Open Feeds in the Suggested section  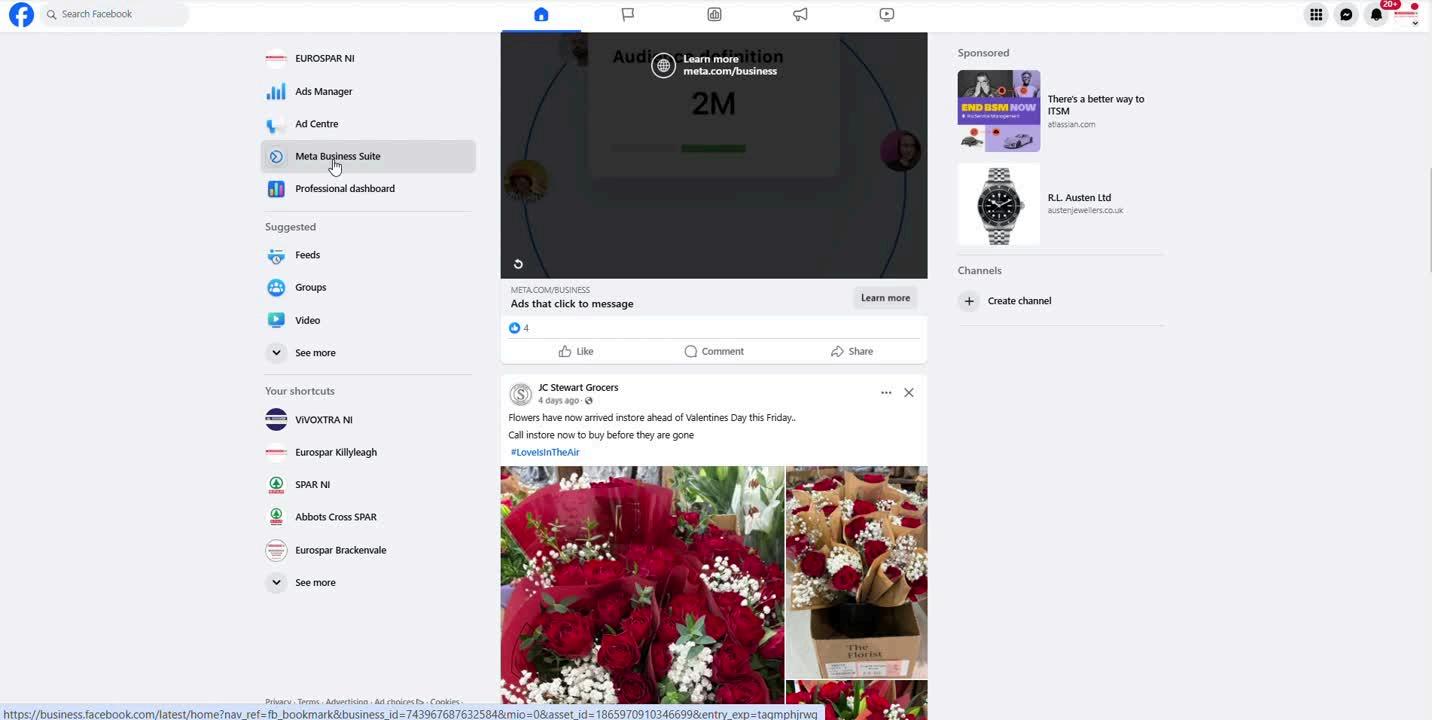coord(368,255)
